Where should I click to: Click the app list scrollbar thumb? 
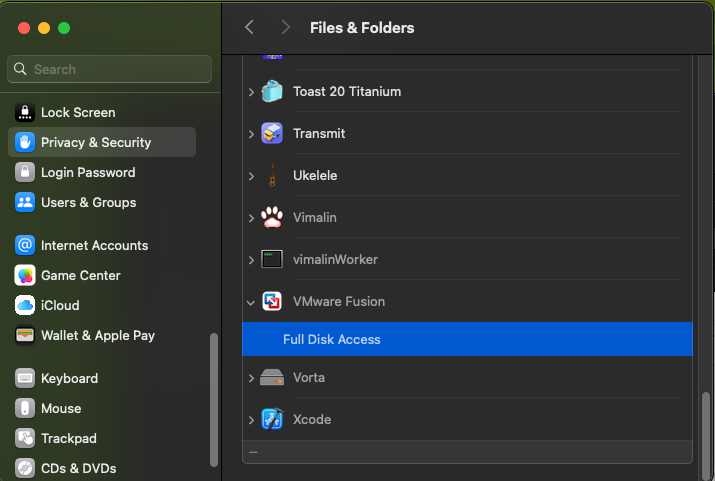(x=706, y=436)
